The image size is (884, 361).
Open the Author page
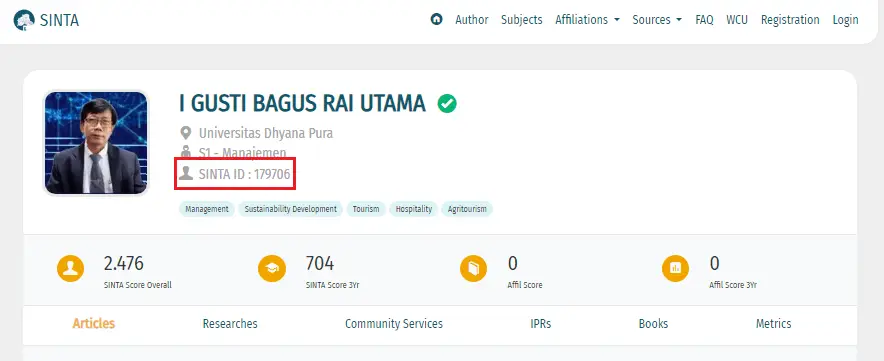click(472, 20)
